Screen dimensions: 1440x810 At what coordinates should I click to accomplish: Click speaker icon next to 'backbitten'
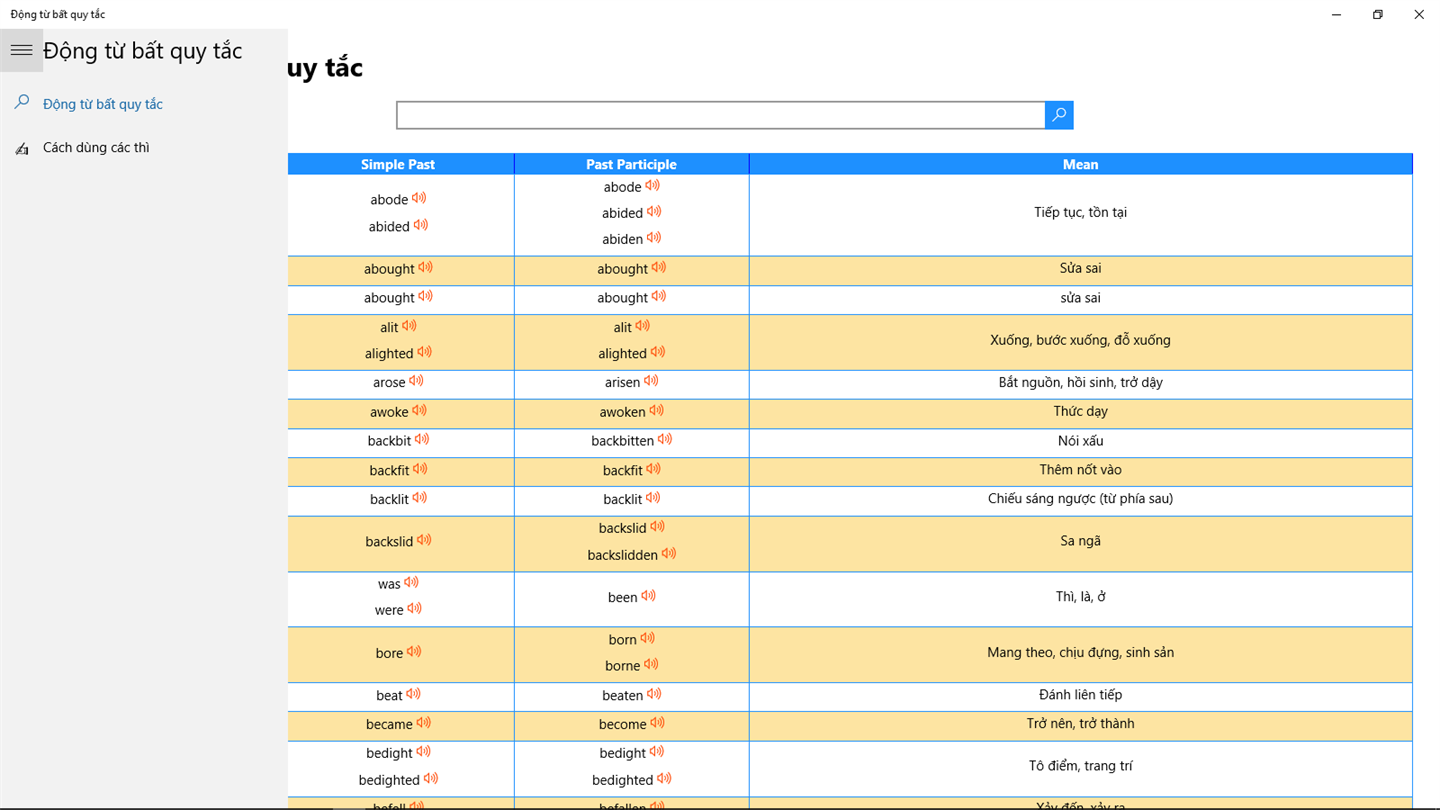coord(665,439)
